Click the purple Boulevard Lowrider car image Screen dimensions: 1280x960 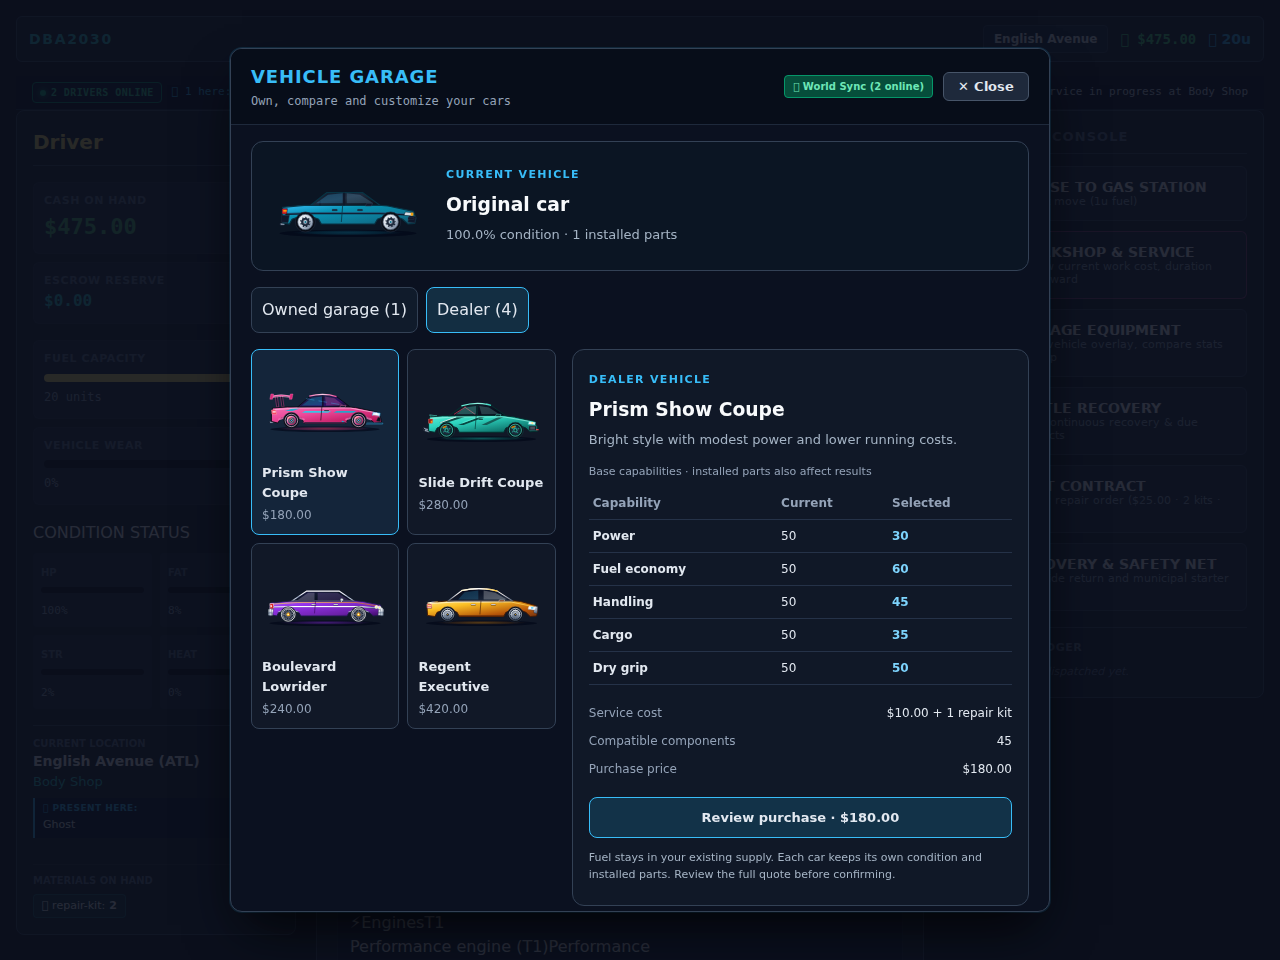(x=325, y=606)
